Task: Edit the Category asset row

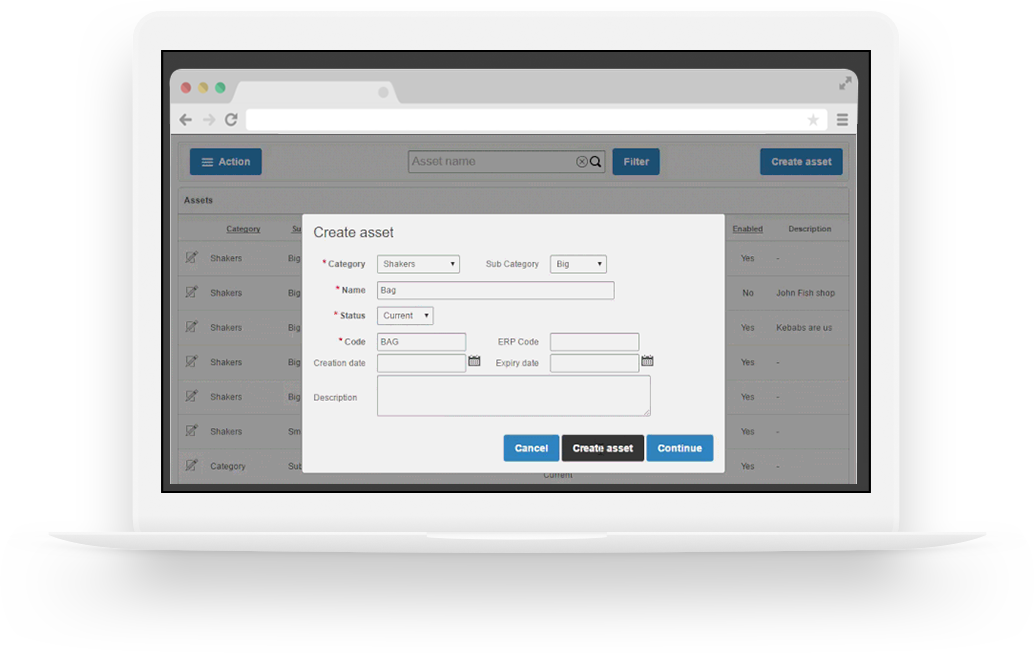Action: click(191, 465)
